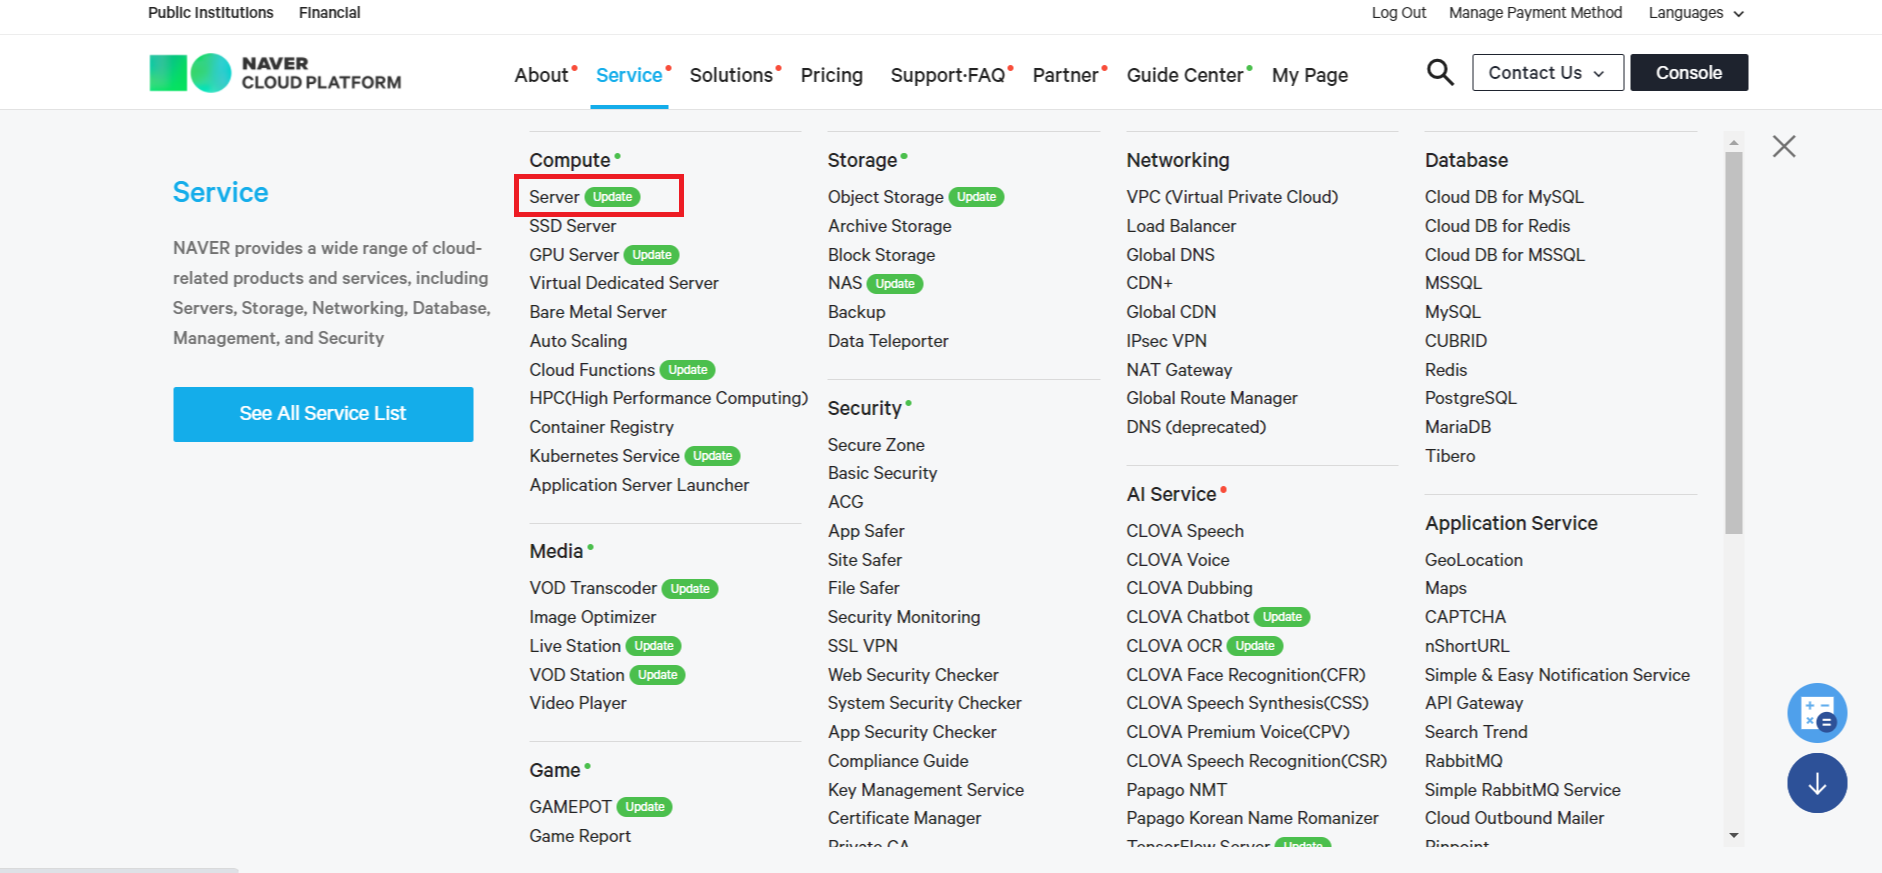Open the Support·FAQ menu
The width and height of the screenshot is (1882, 873).
948,75
